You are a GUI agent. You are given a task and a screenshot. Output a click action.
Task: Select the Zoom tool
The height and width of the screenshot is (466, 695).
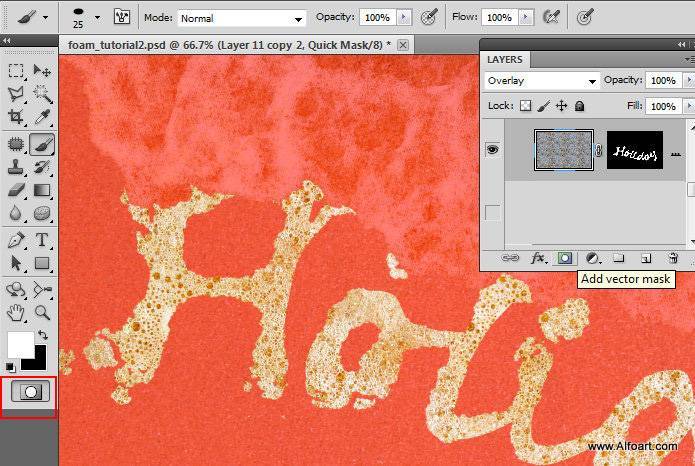(43, 313)
